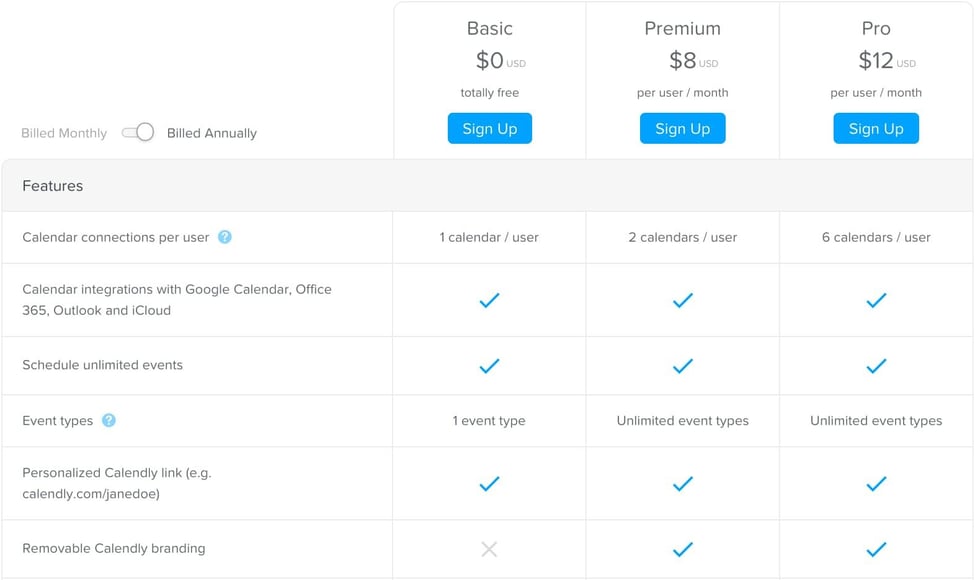Viewport: 975px width, 580px height.
Task: Click Unlimited event types in Premium column
Action: [x=683, y=421]
